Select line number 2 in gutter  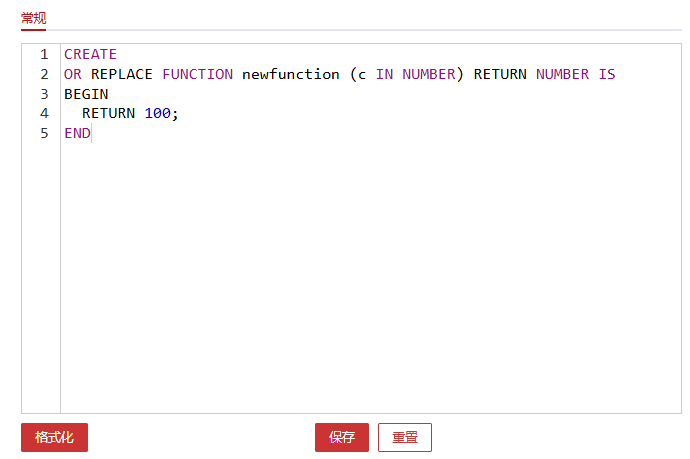coord(44,74)
